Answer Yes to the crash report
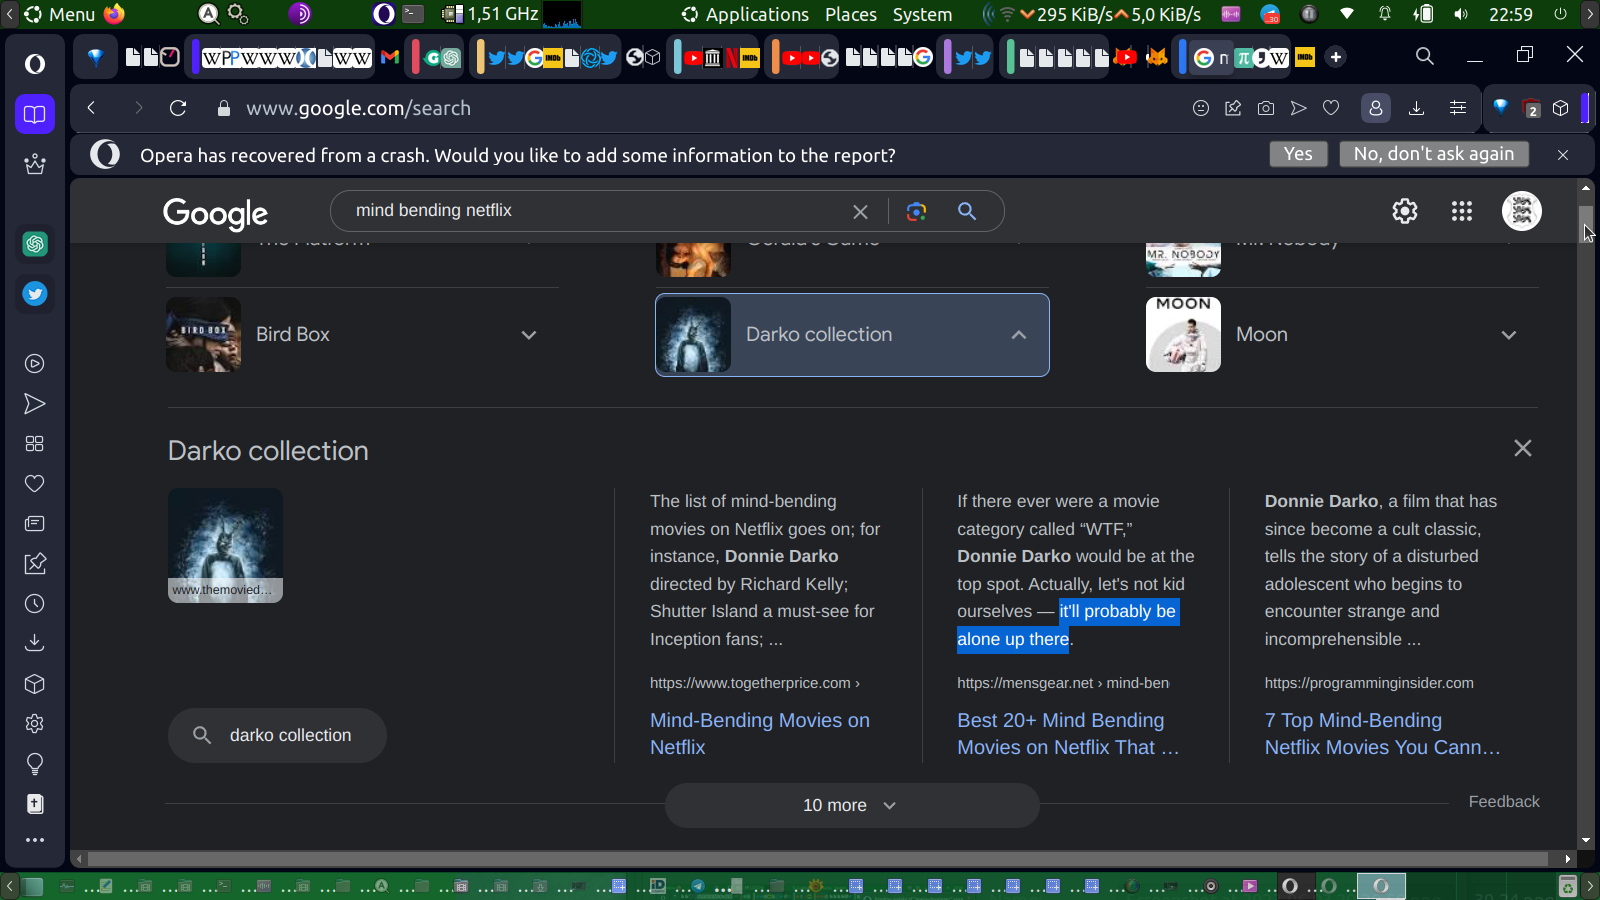 click(1299, 154)
